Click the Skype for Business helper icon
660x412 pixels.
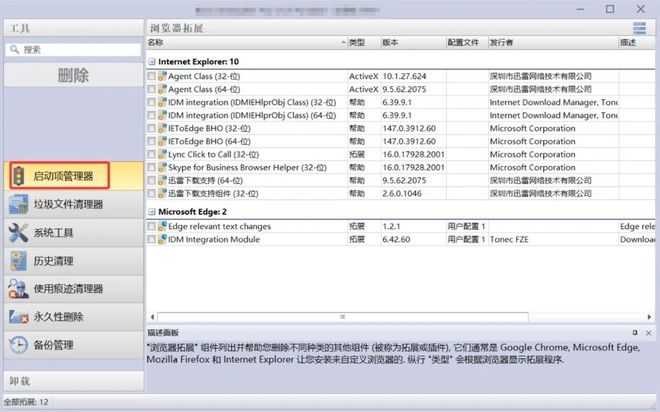(162, 167)
